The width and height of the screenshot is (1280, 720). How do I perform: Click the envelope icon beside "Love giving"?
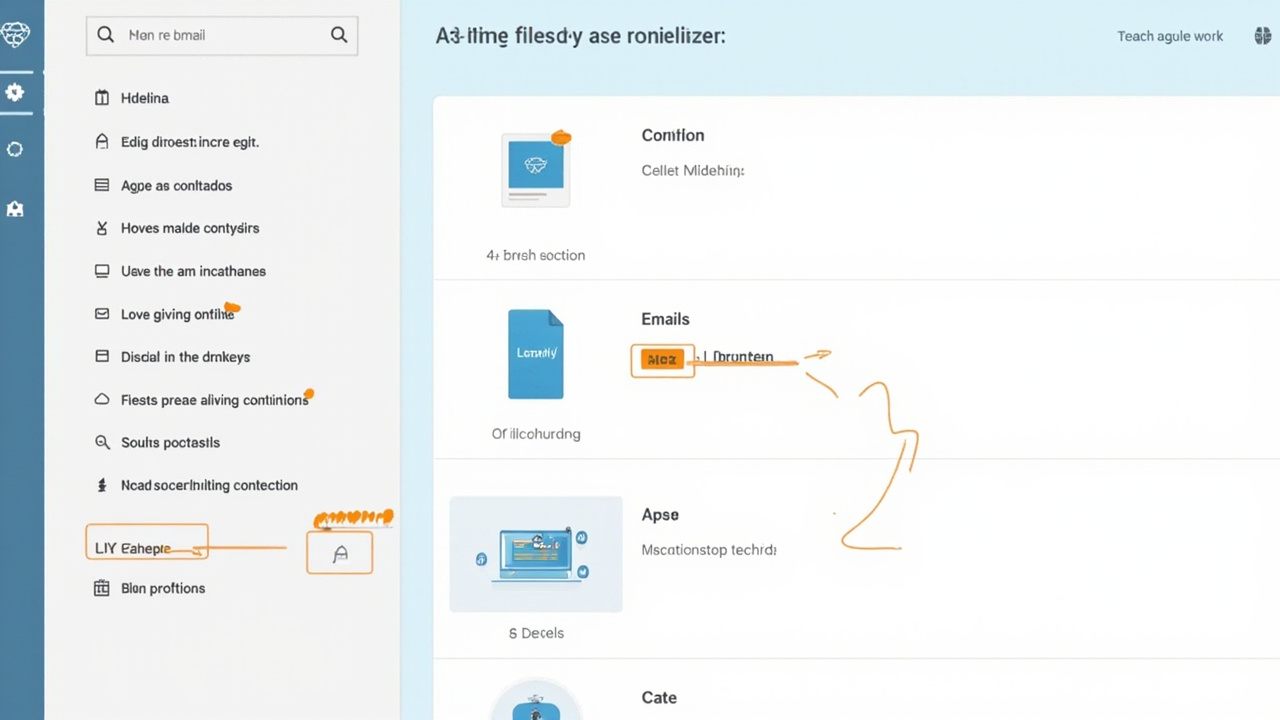pos(101,314)
